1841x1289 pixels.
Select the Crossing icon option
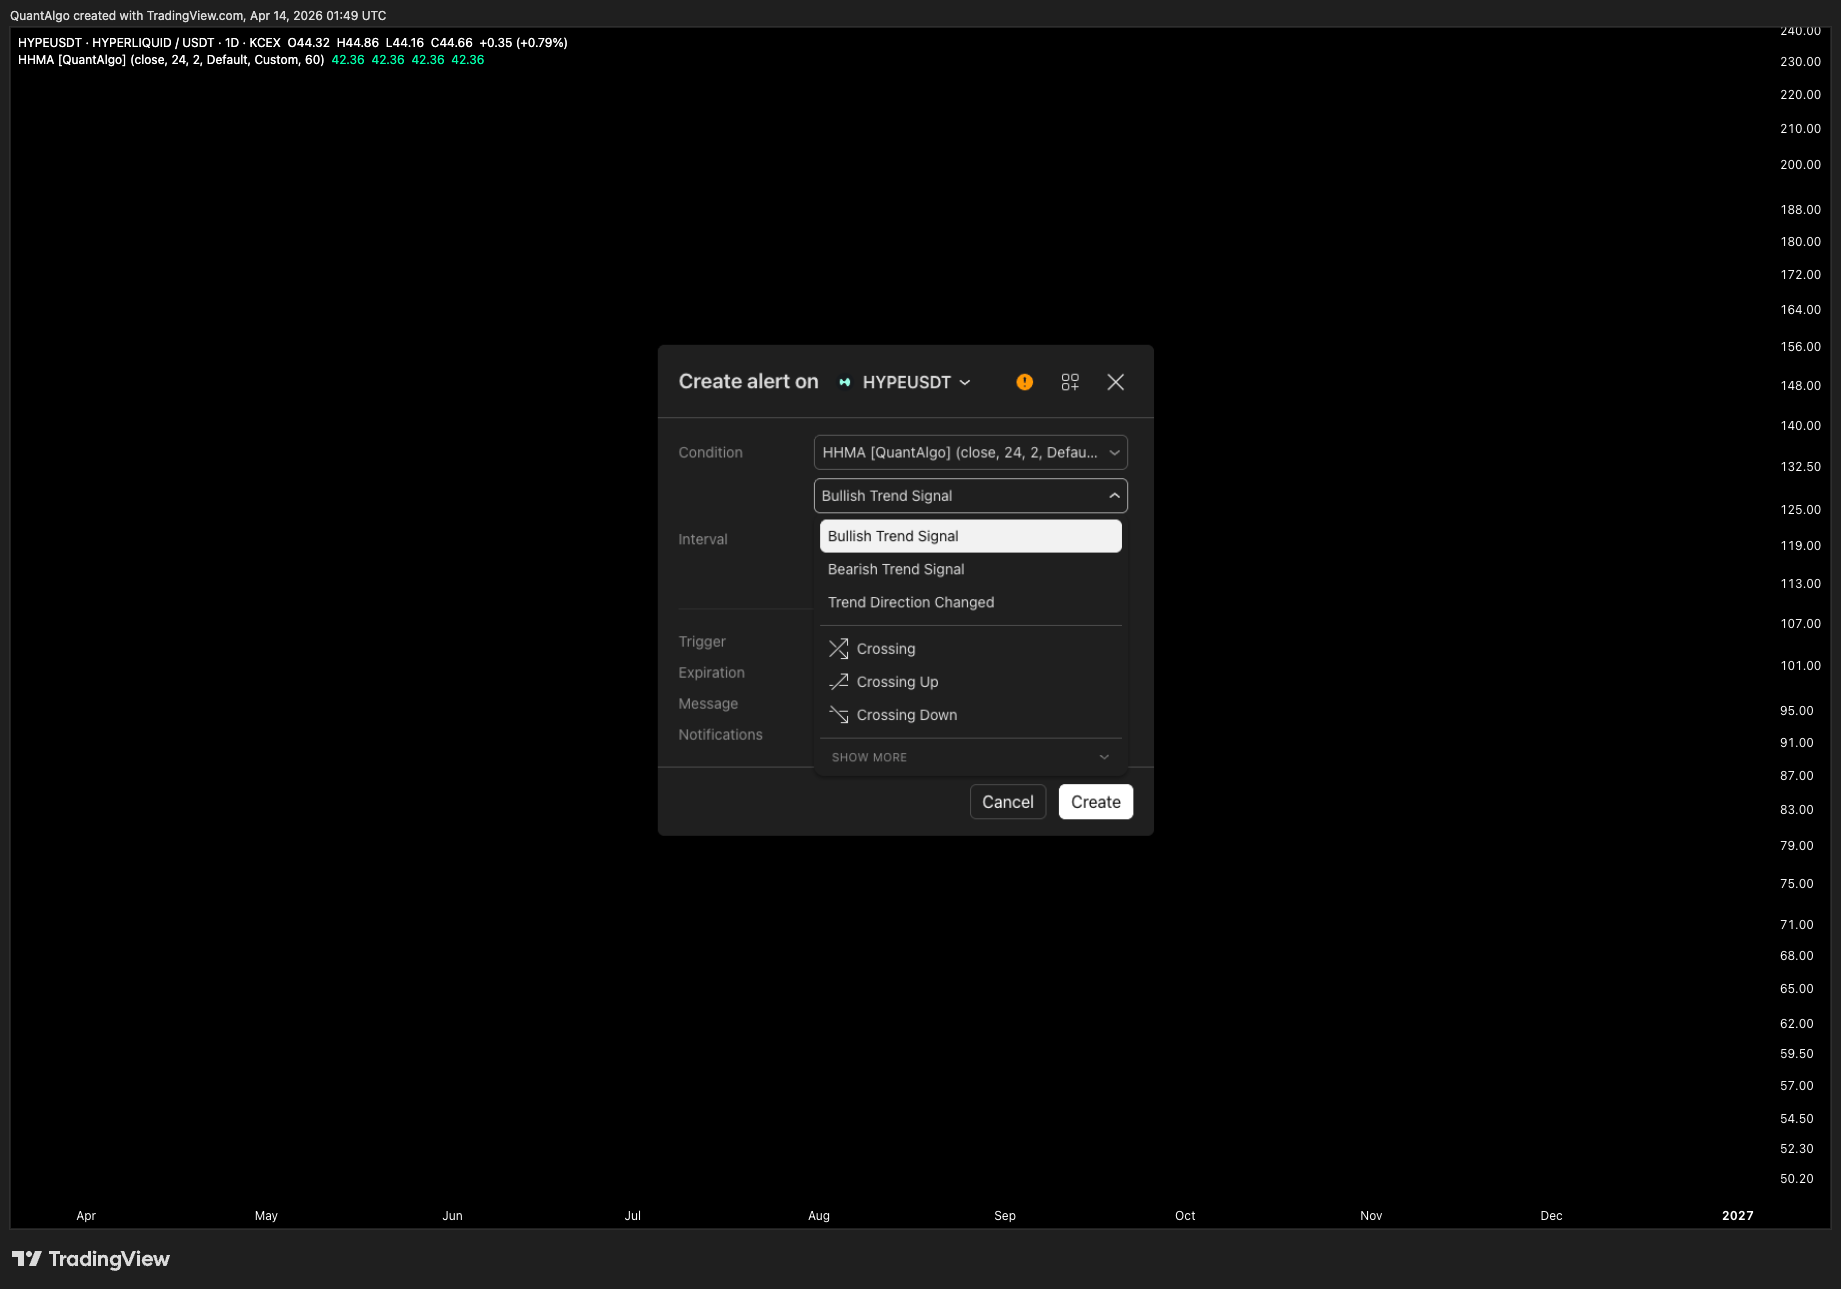[x=839, y=649]
